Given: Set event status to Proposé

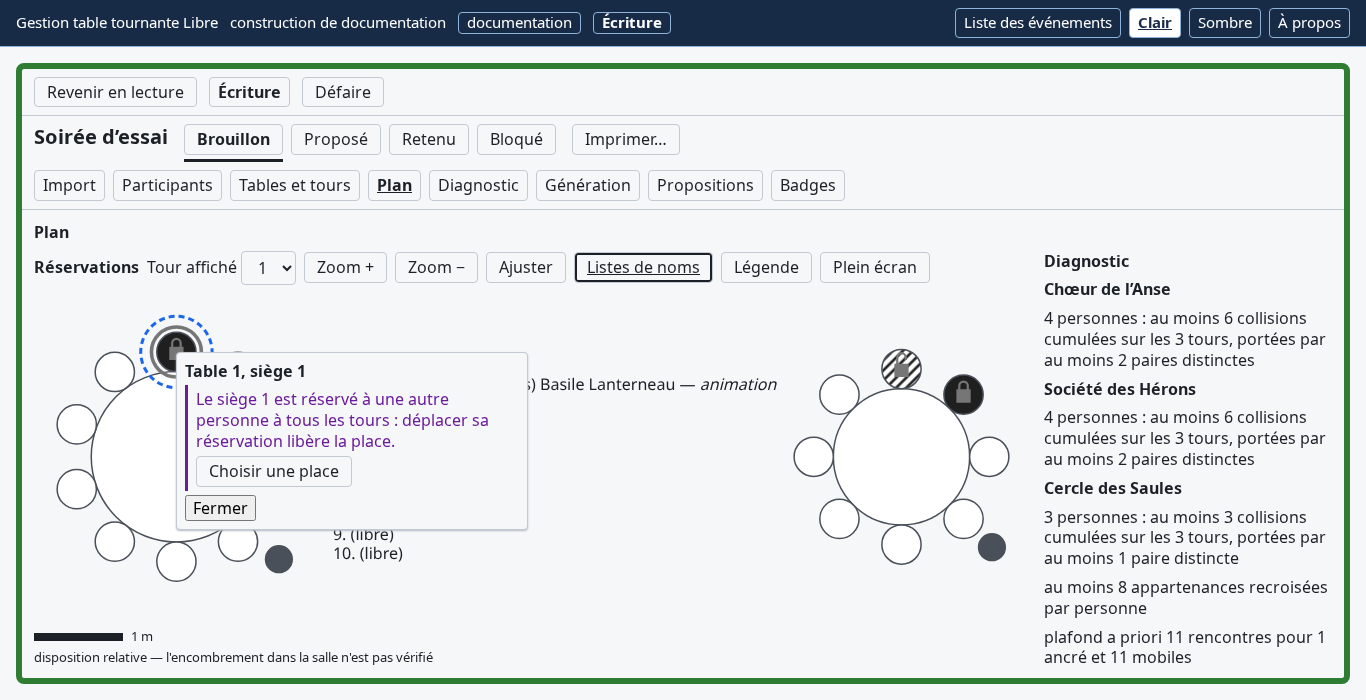Looking at the screenshot, I should point(336,140).
